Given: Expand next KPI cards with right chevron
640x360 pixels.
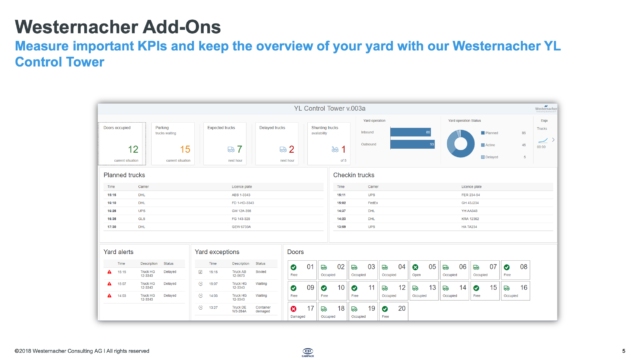Looking at the screenshot, I should pyautogui.click(x=553, y=140).
